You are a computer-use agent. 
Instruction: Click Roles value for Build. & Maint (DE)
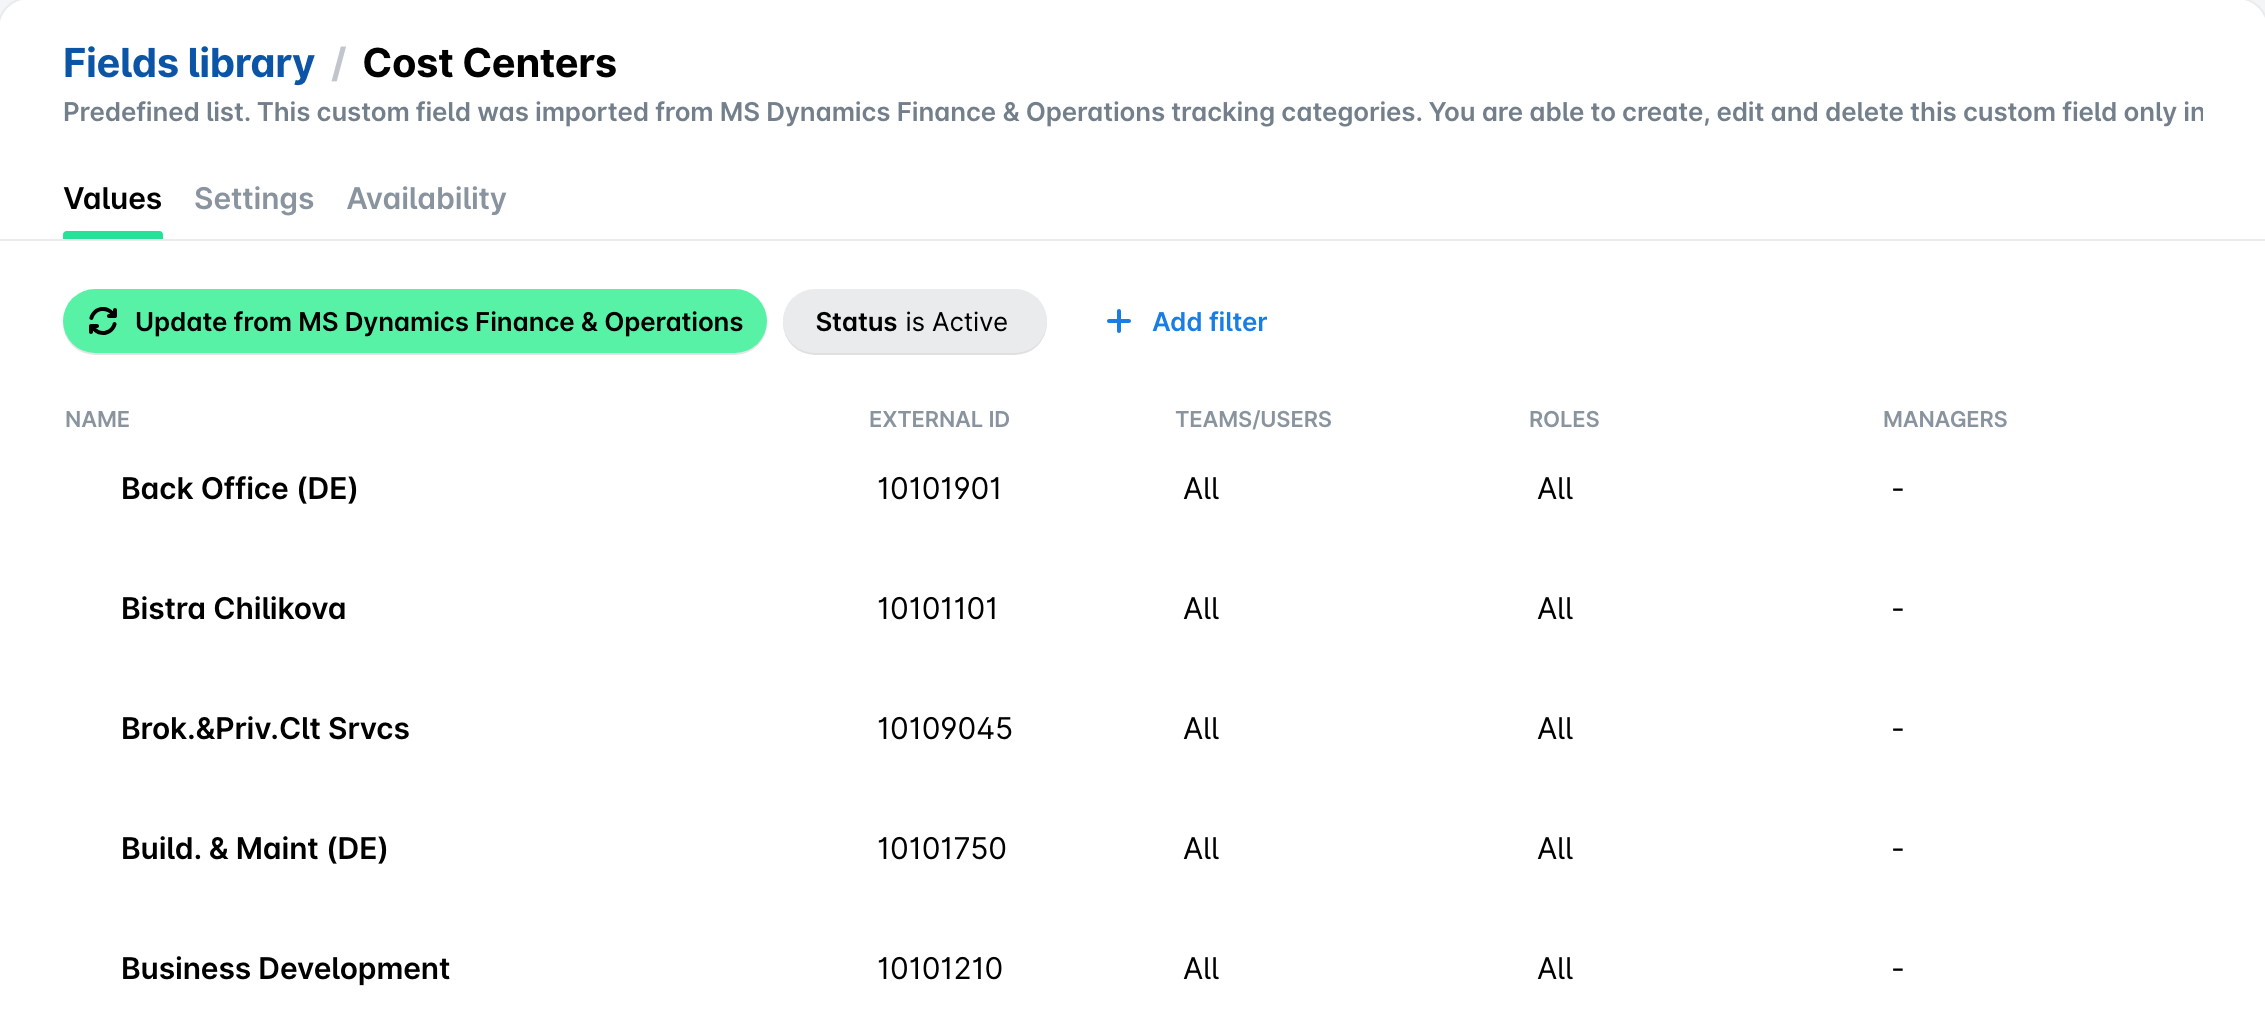coord(1555,848)
